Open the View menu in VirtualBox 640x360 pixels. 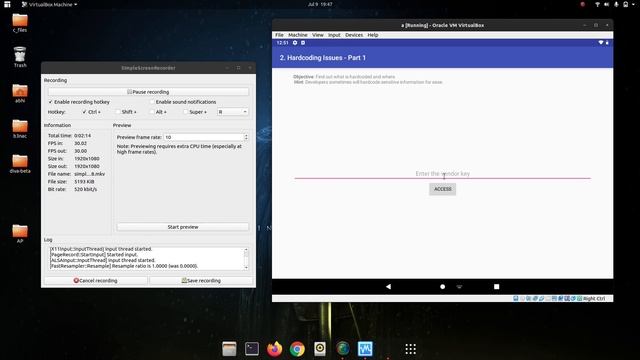click(318, 35)
